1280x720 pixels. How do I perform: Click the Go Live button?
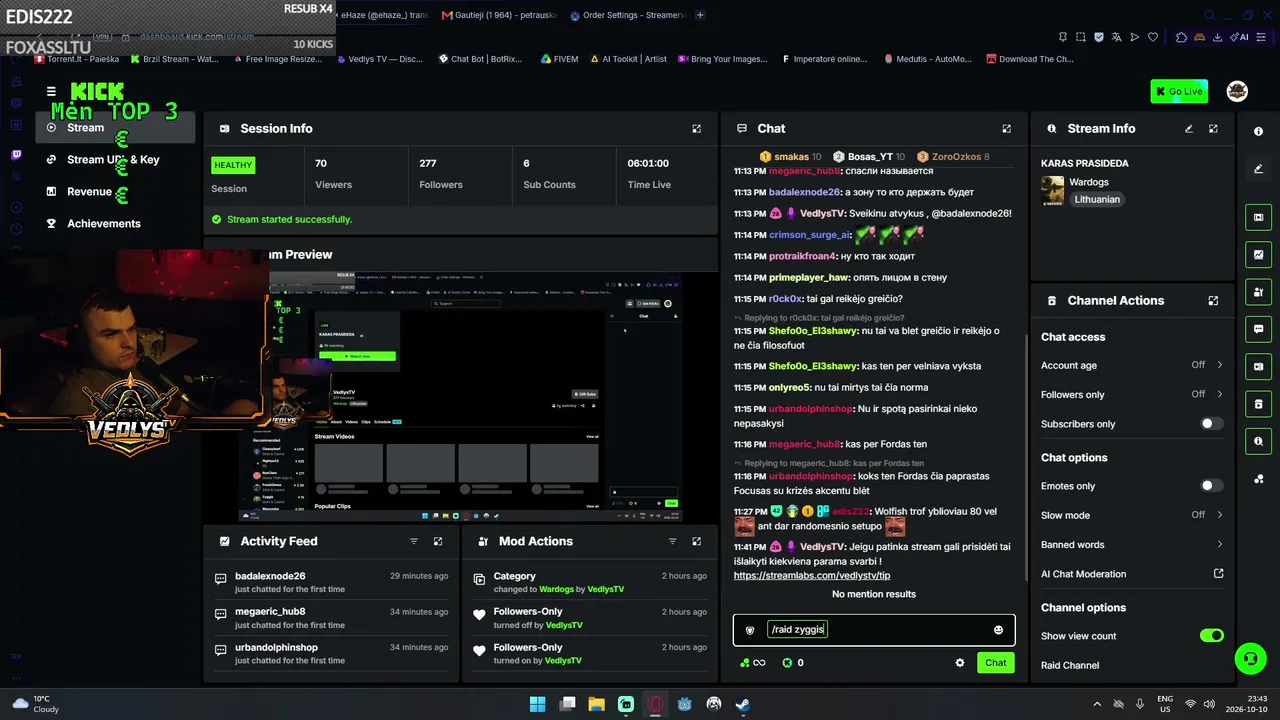coord(1179,91)
